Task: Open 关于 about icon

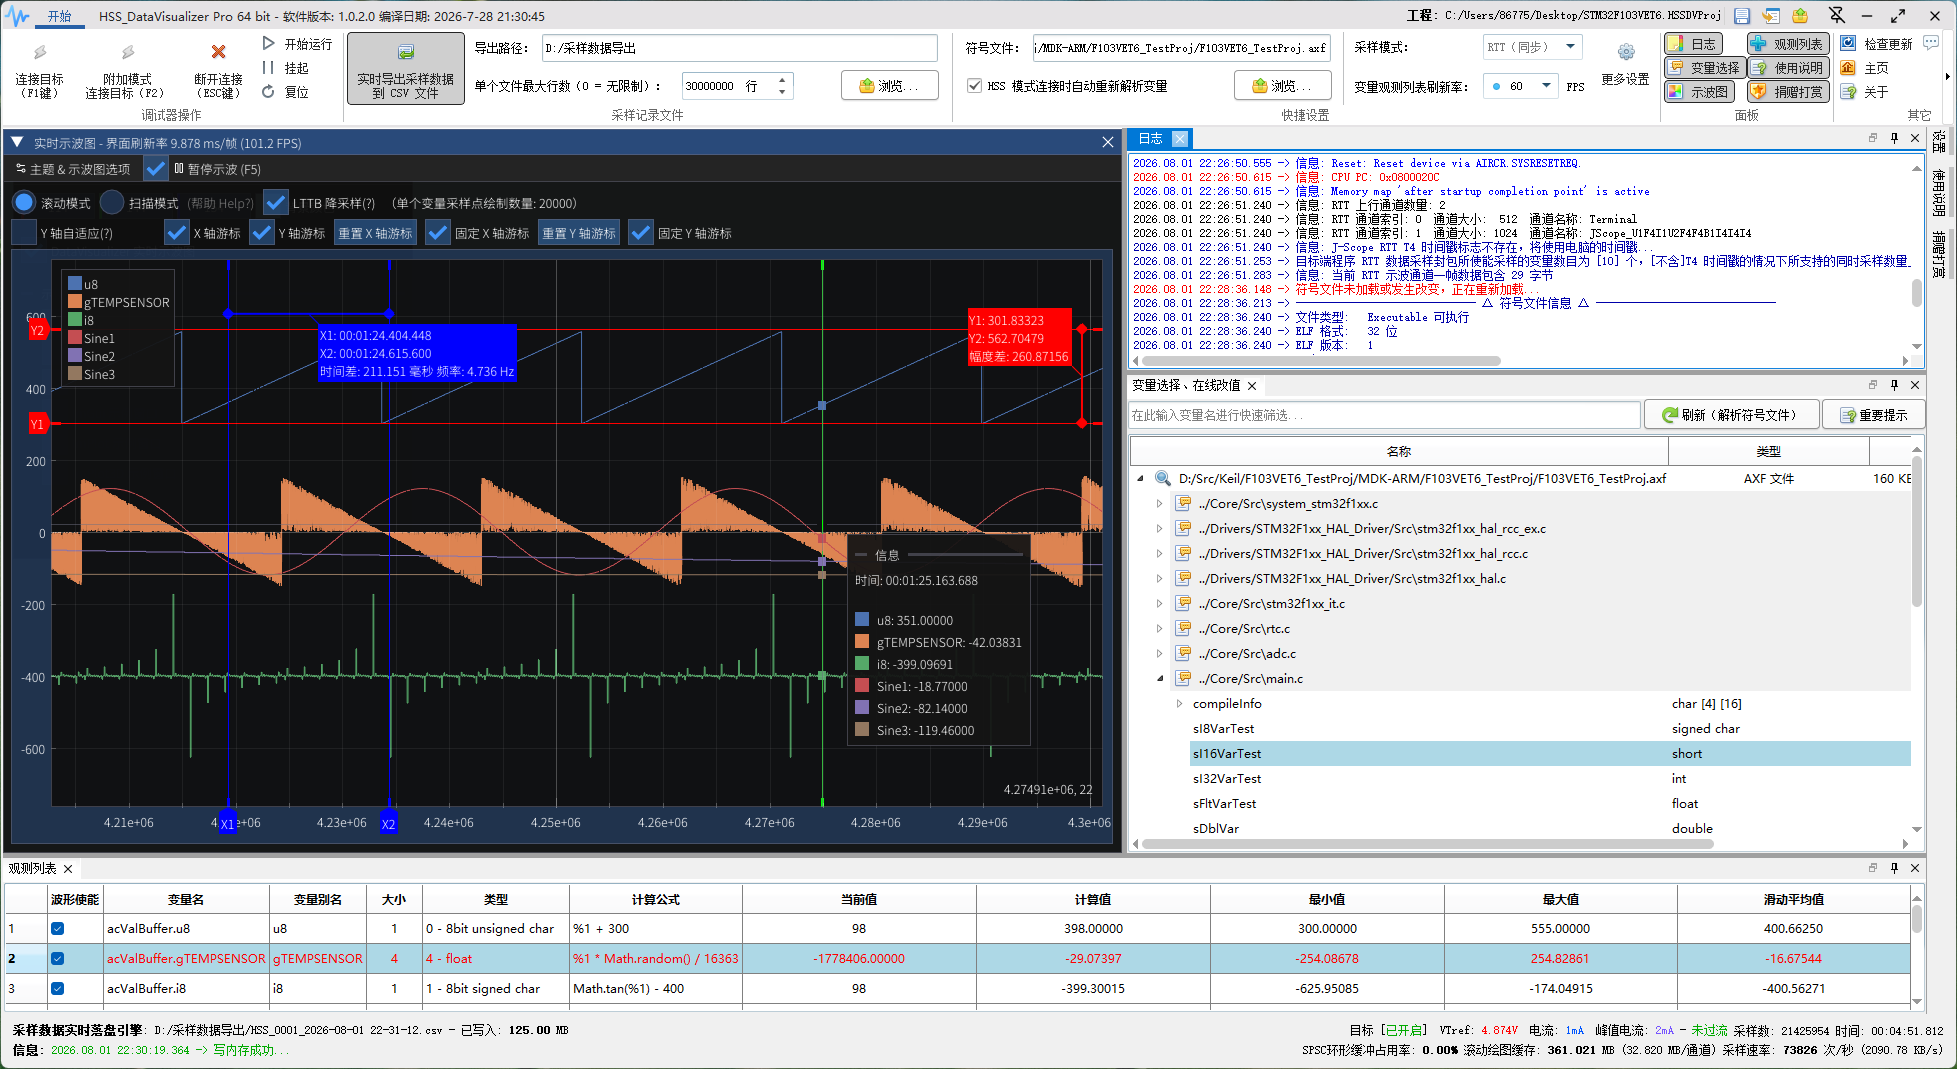Action: click(1848, 91)
